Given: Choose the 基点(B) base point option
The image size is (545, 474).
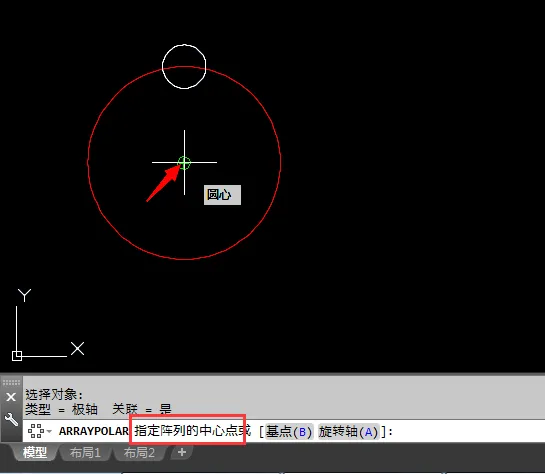Looking at the screenshot, I should (289, 432).
